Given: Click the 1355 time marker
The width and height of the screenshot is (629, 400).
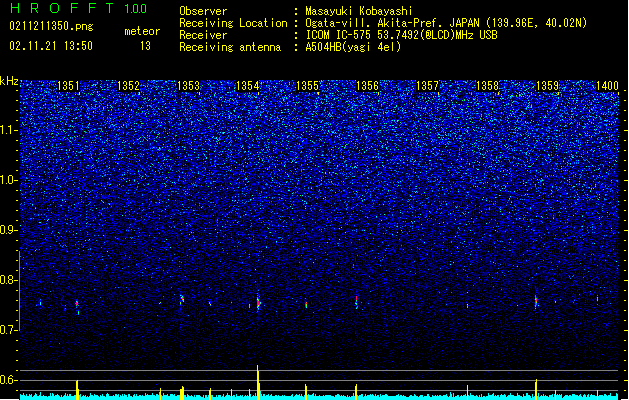Looking at the screenshot, I should 307,86.
